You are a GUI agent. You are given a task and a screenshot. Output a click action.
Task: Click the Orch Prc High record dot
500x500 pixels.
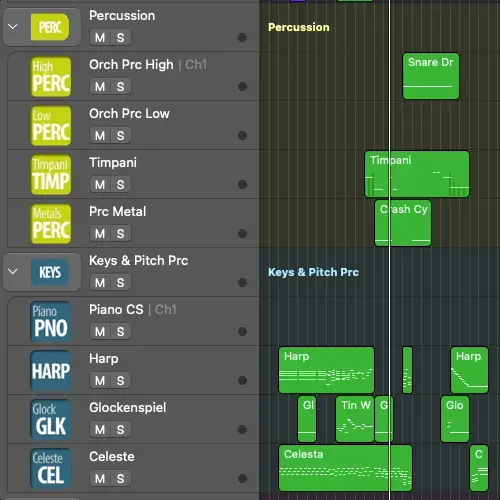pos(242,87)
